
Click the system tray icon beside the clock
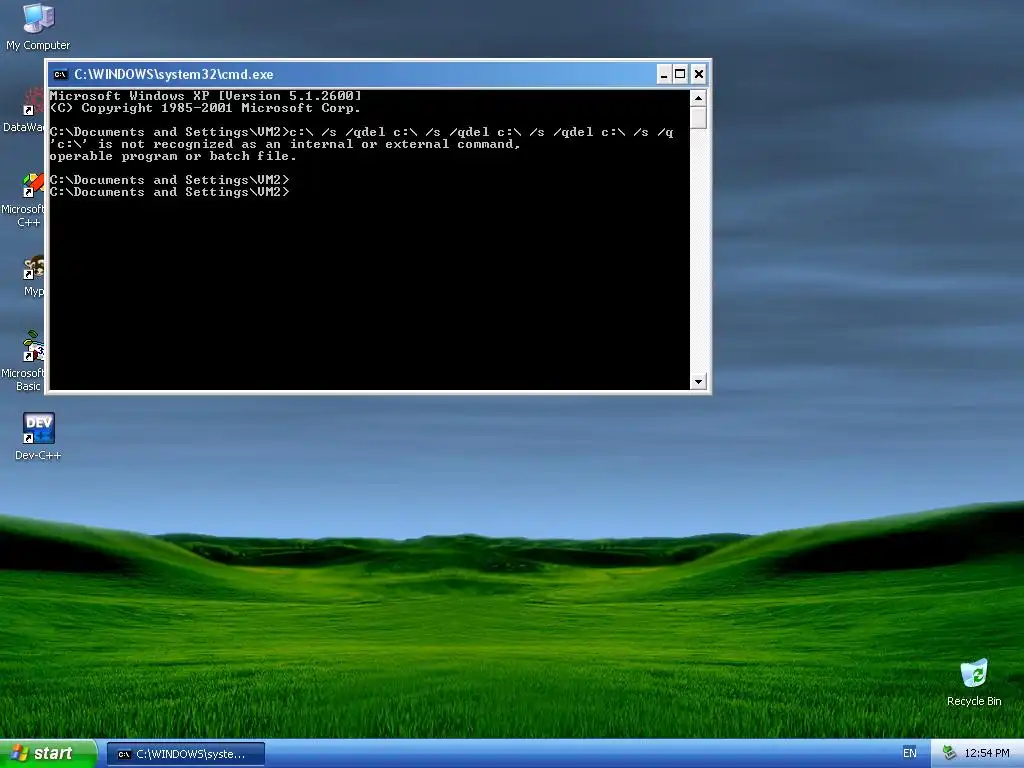point(949,753)
